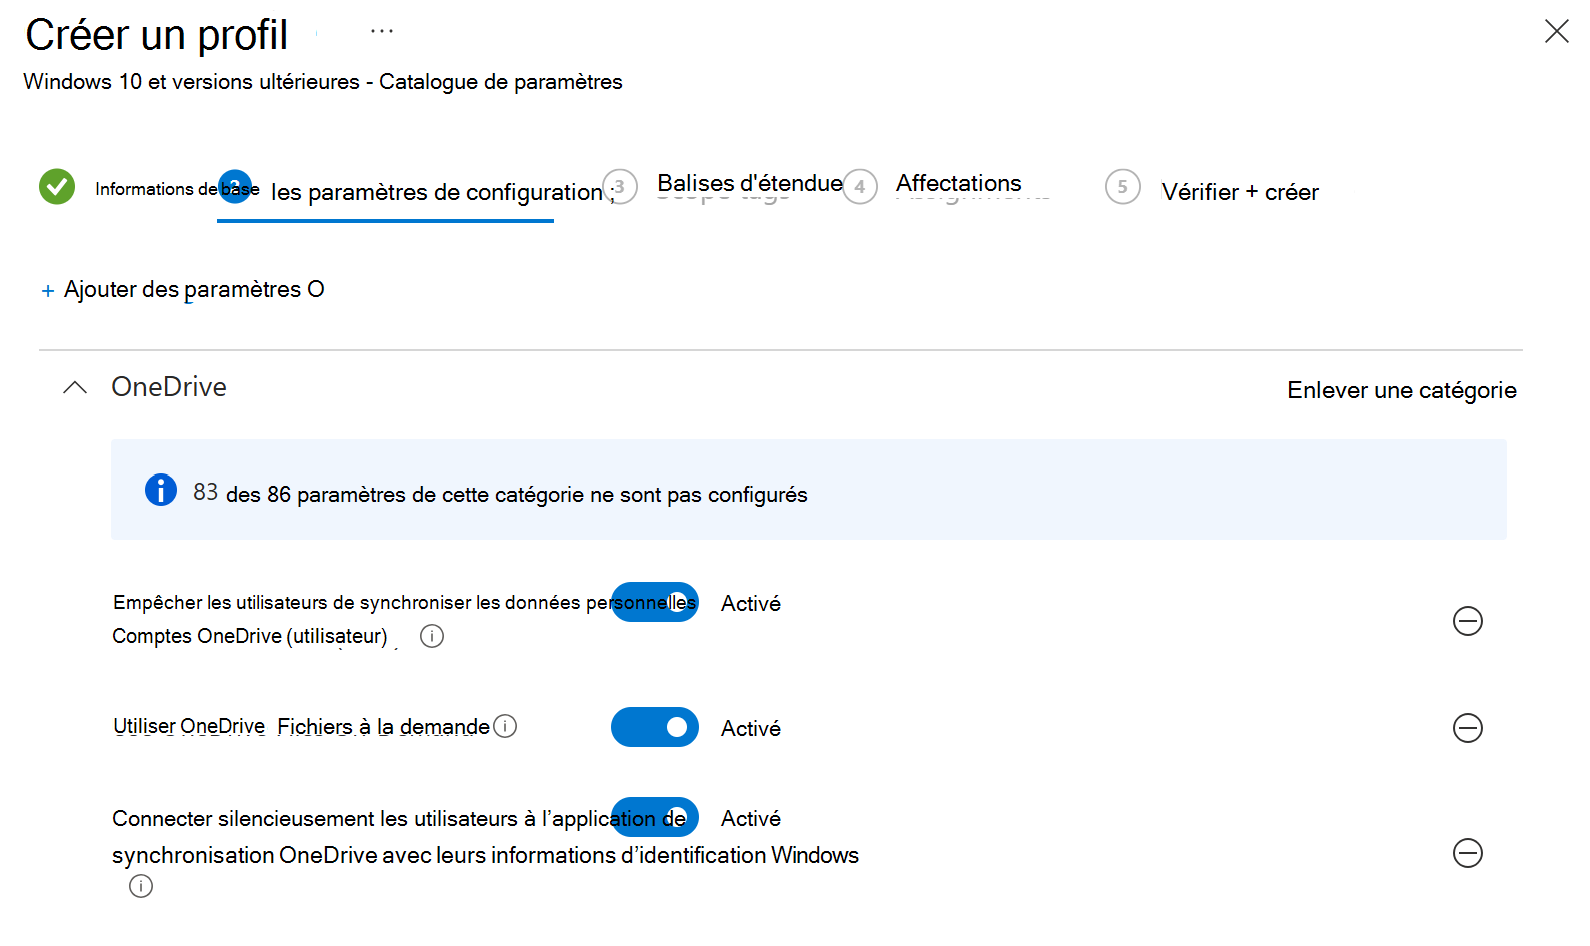Show info for Fichiers à la demande
The image size is (1590, 946).
click(506, 726)
